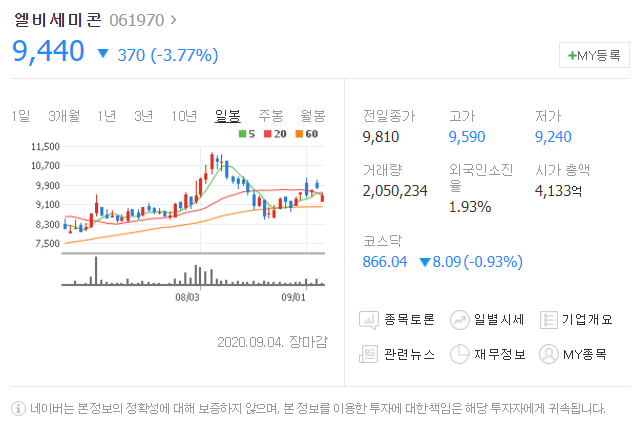The width and height of the screenshot is (638, 422).
Task: Open the KOSDAQ index value 866.04
Action: (385, 262)
